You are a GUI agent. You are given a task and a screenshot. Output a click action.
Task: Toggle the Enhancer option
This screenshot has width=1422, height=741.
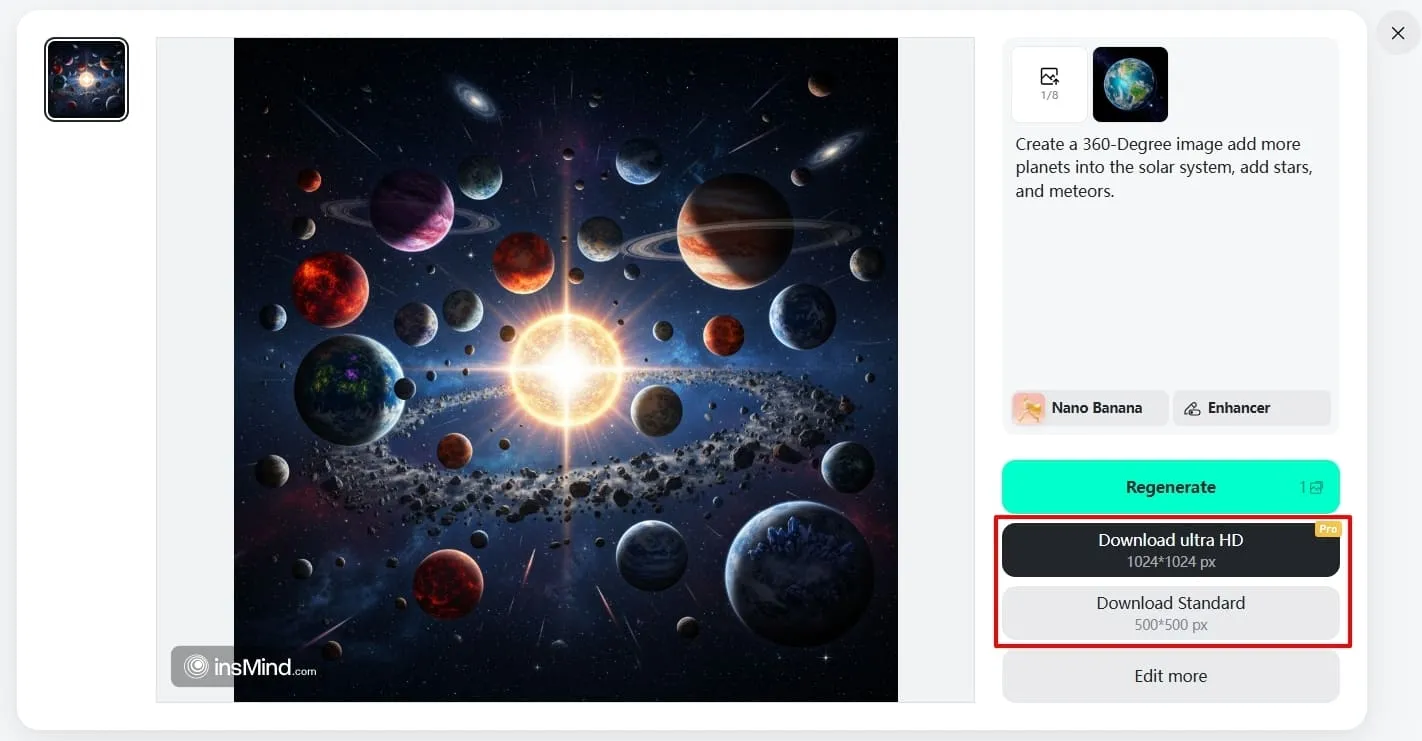[1251, 408]
